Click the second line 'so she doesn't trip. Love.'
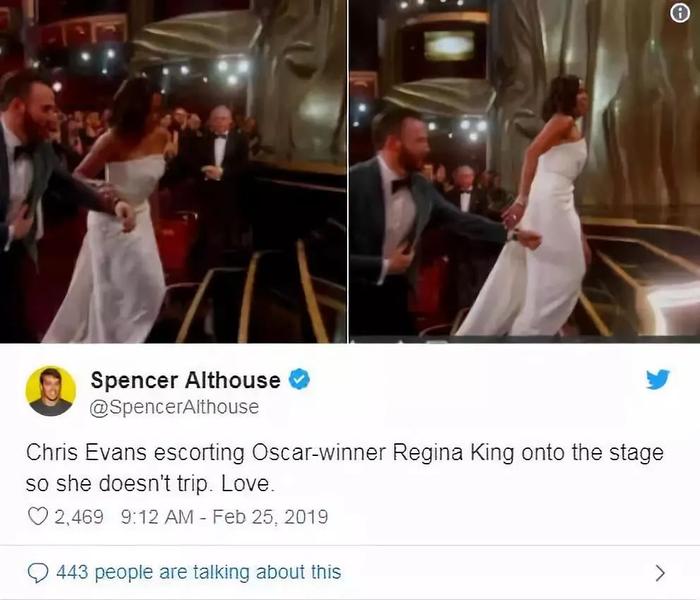The image size is (700, 600). [150, 484]
